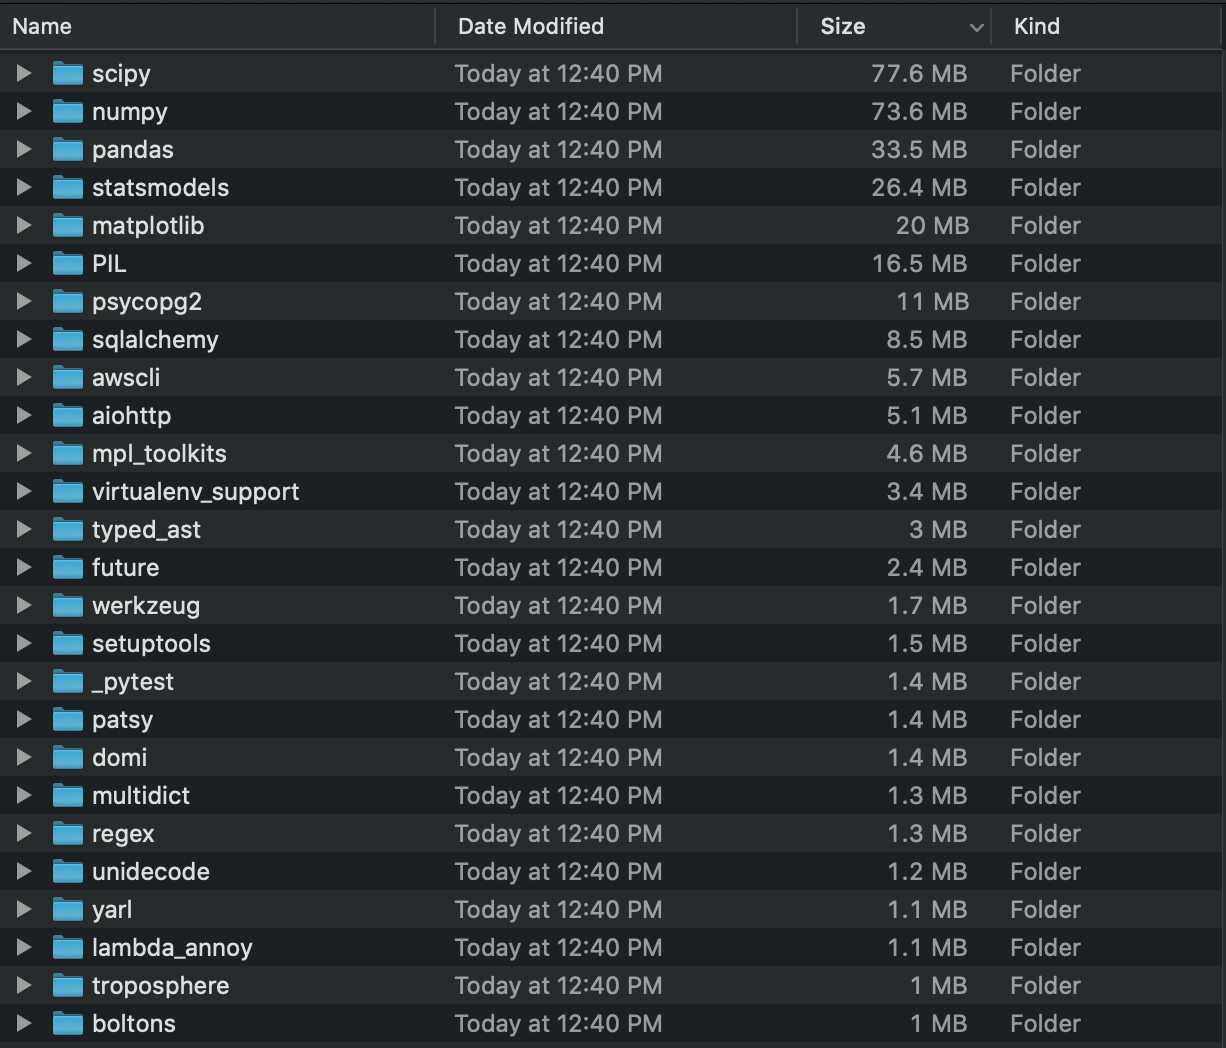The image size is (1226, 1048).
Task: Click the sqlalchemy folder icon
Action: (67, 339)
